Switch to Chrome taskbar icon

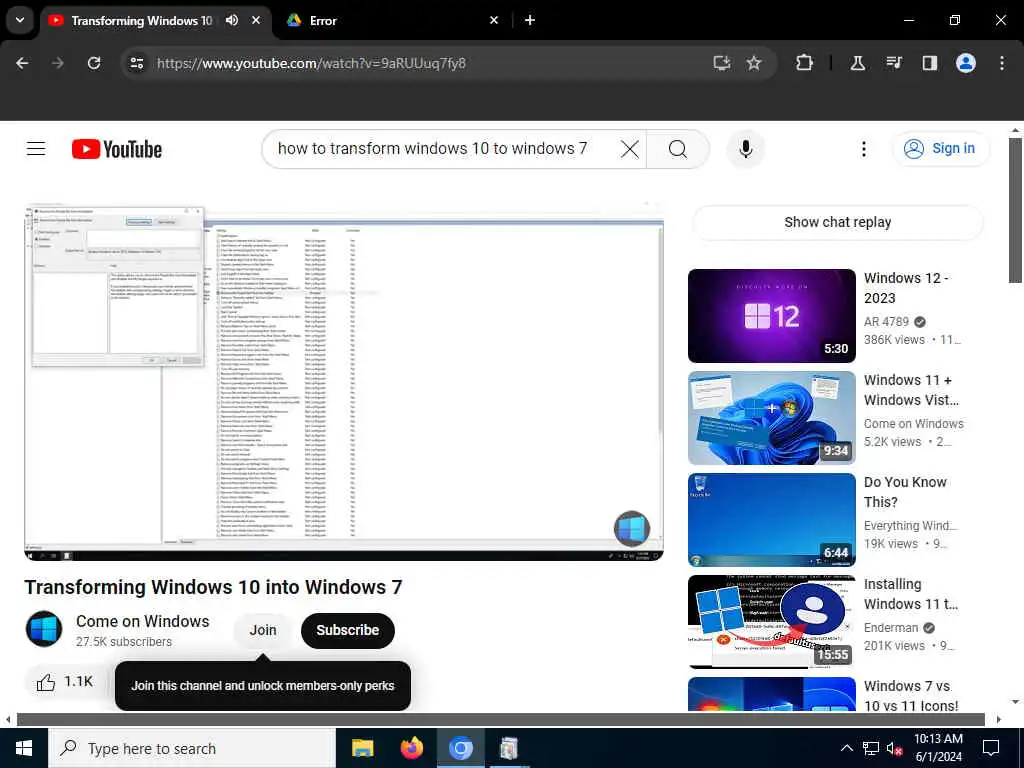click(x=460, y=748)
